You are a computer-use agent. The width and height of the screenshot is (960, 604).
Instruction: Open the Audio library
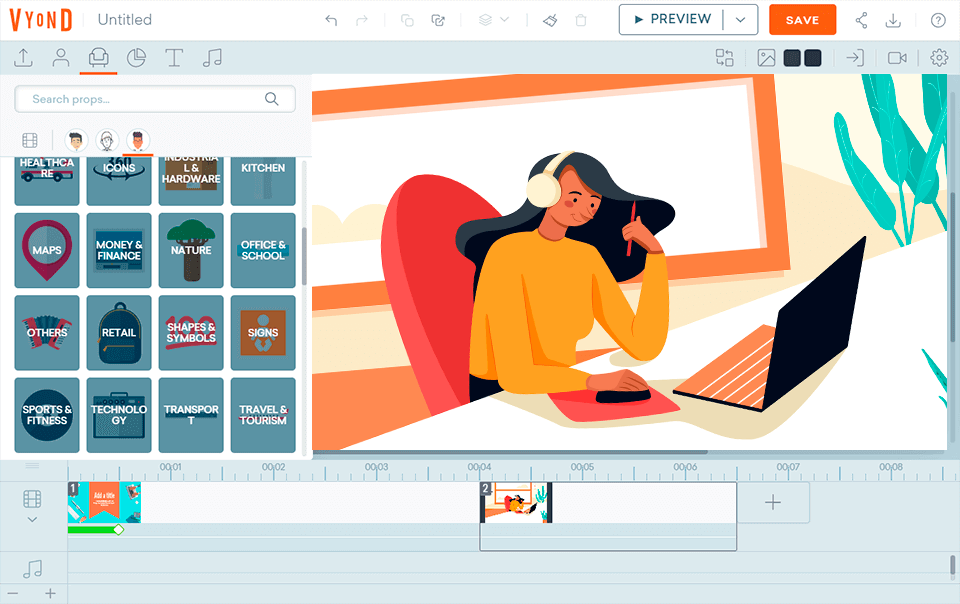pyautogui.click(x=212, y=58)
